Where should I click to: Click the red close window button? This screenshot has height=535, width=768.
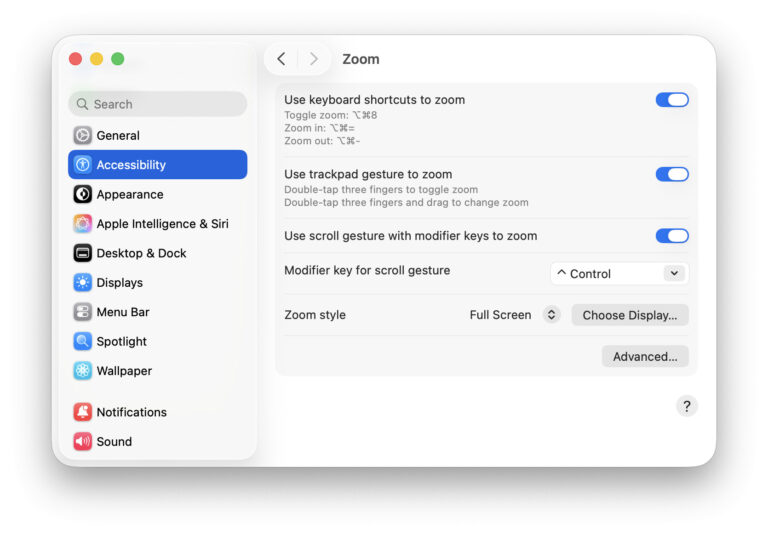click(x=75, y=59)
